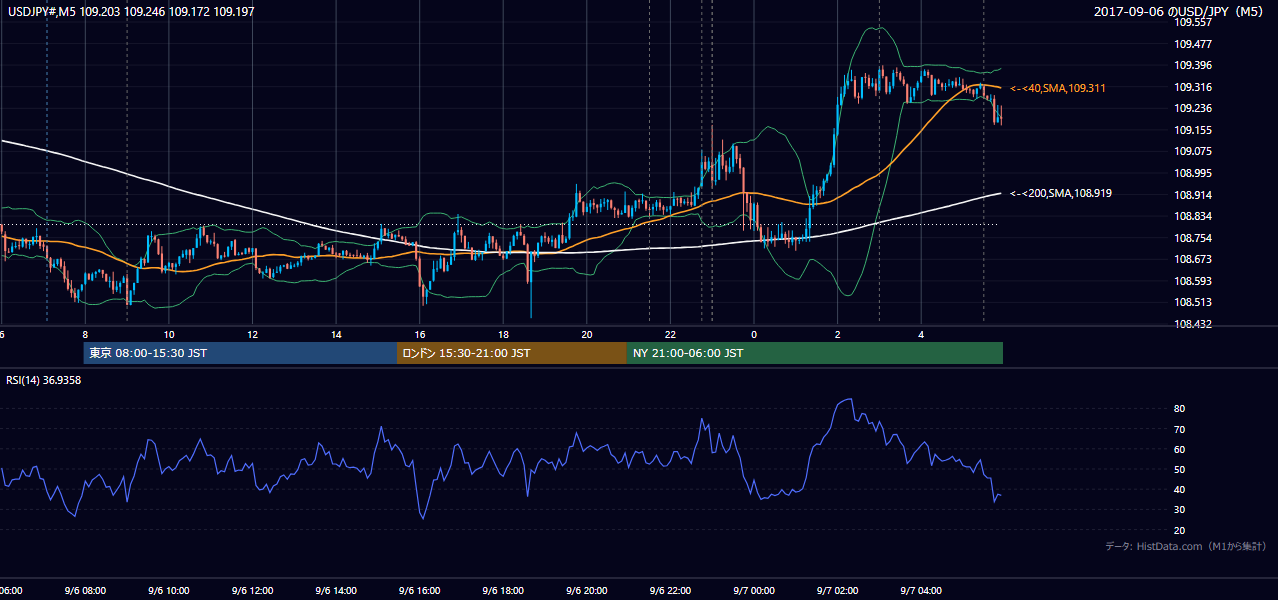Click RSI scale value 70
This screenshot has height=600, width=1278.
[x=1180, y=429]
